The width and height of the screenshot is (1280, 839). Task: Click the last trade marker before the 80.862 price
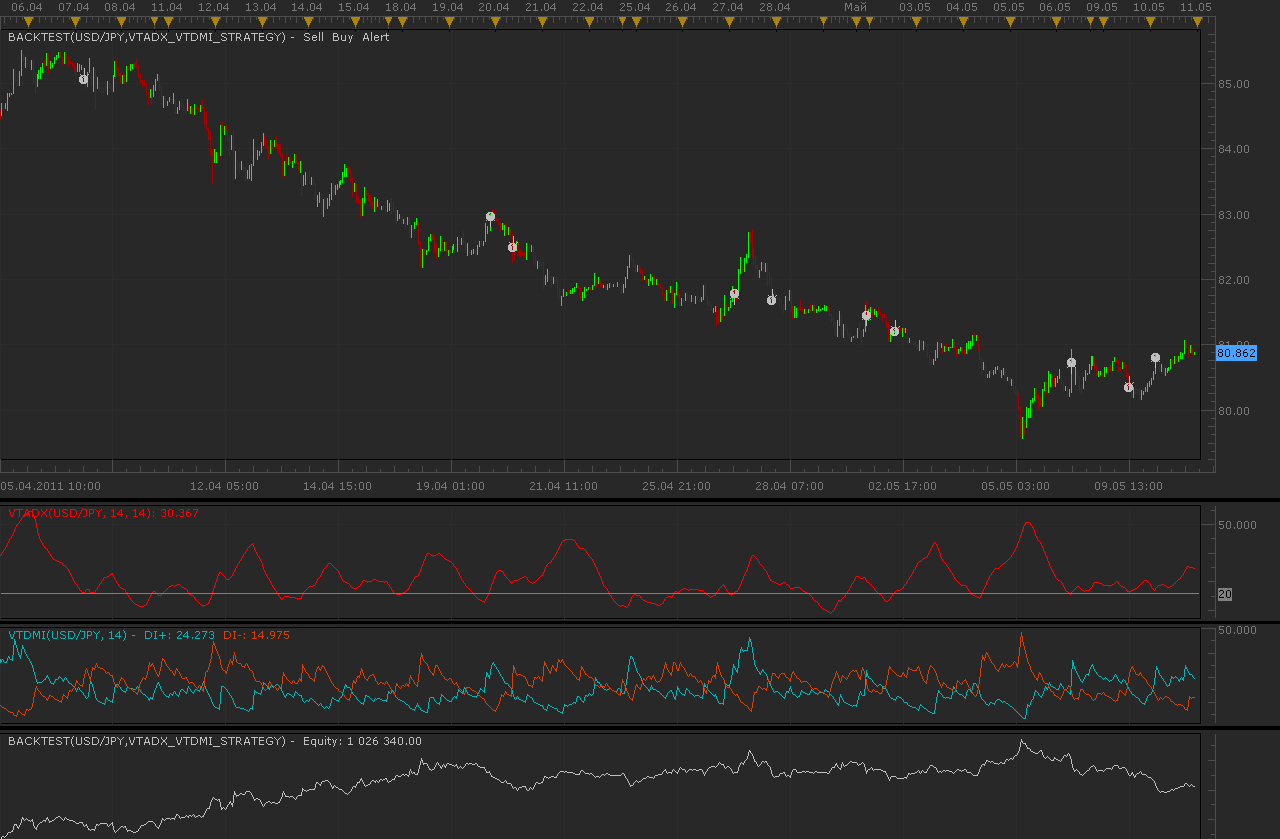click(x=1155, y=357)
